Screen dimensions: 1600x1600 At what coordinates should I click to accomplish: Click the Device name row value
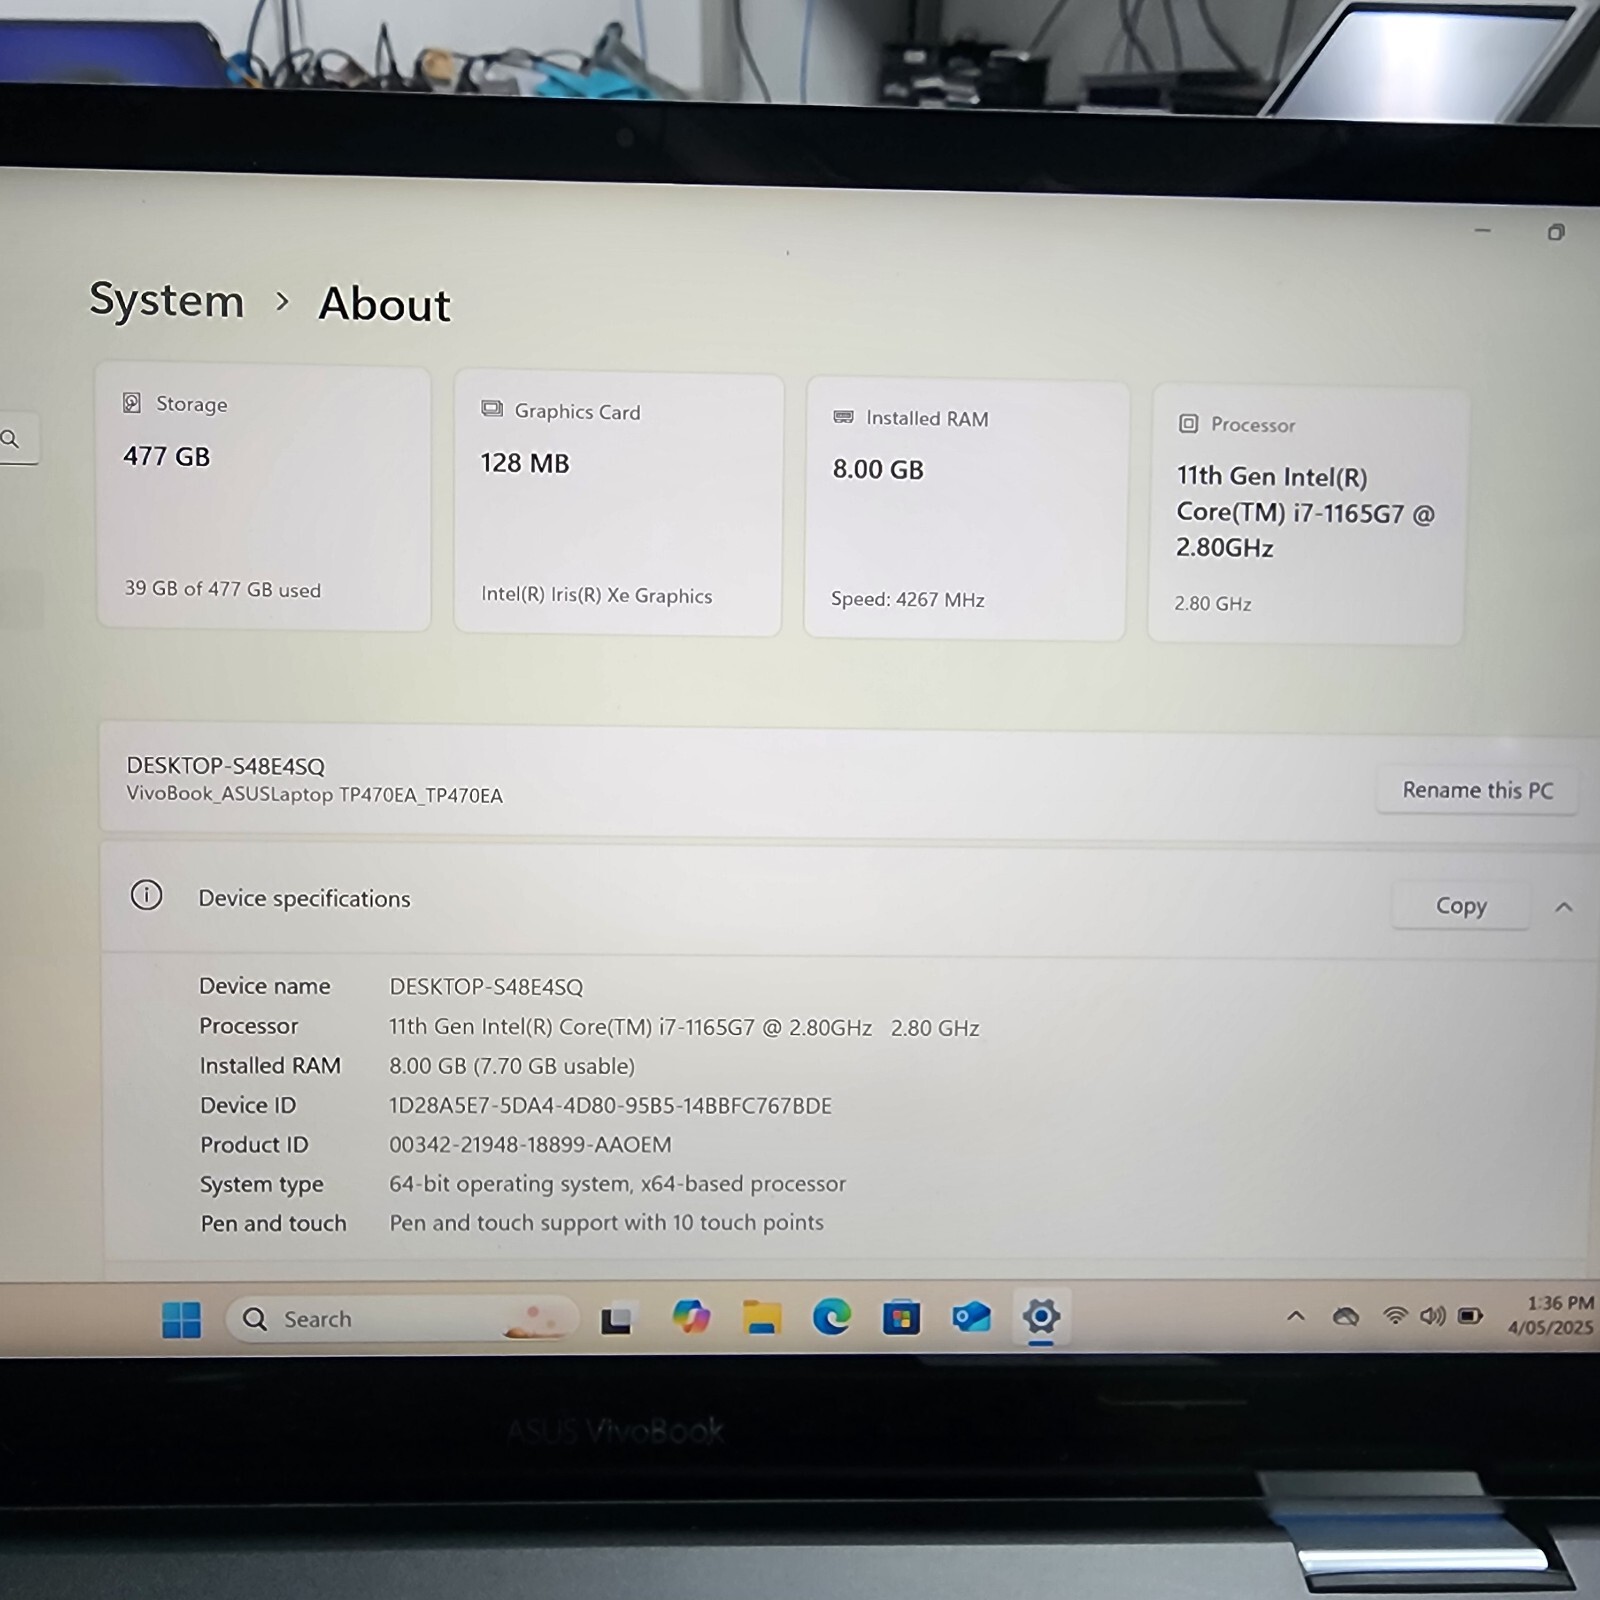point(486,987)
